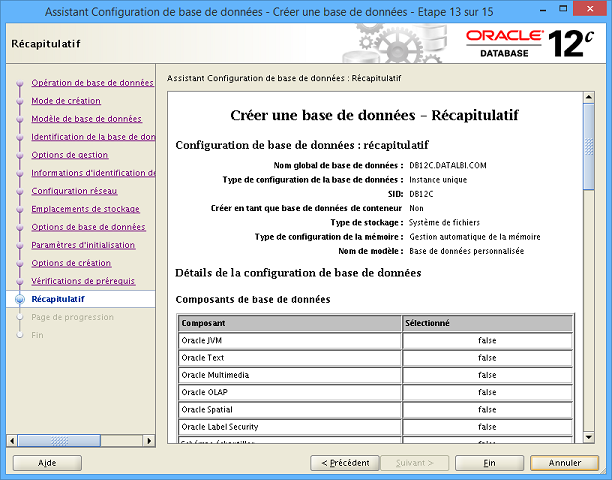612x480 pixels.
Task: Click the Instance unique value
Action: click(438, 180)
